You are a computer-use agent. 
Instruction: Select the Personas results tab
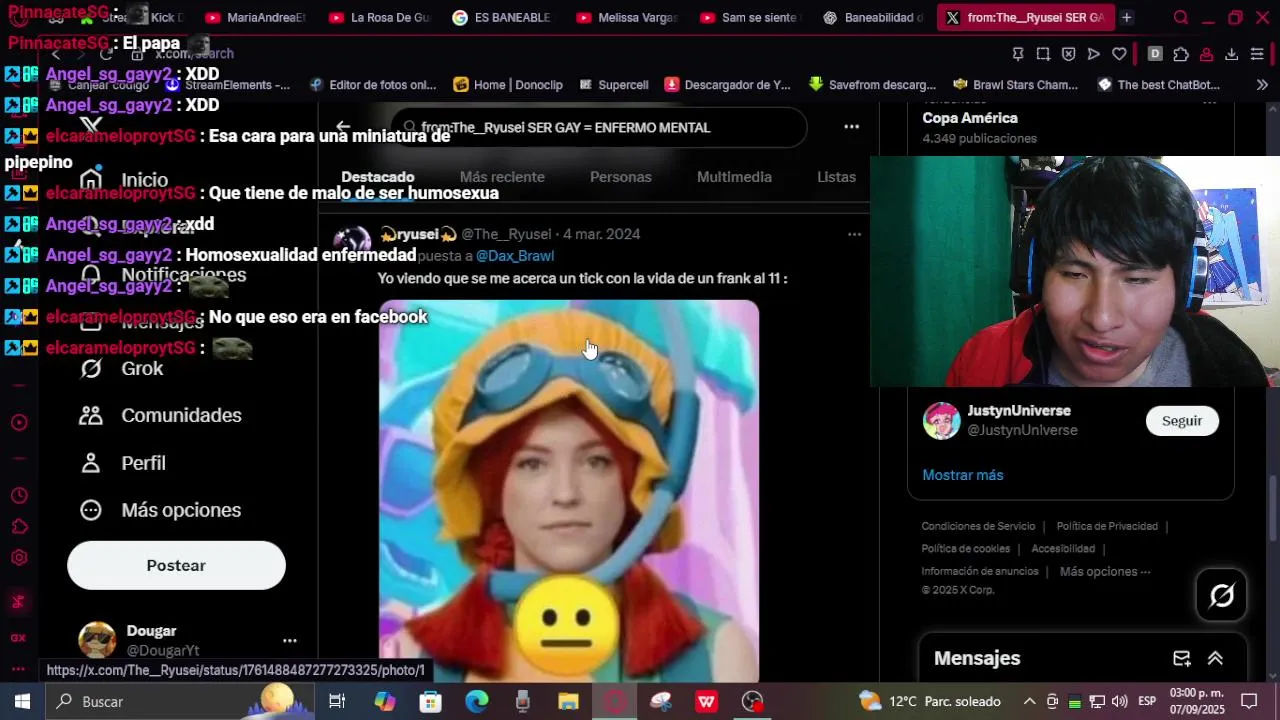[x=620, y=177]
